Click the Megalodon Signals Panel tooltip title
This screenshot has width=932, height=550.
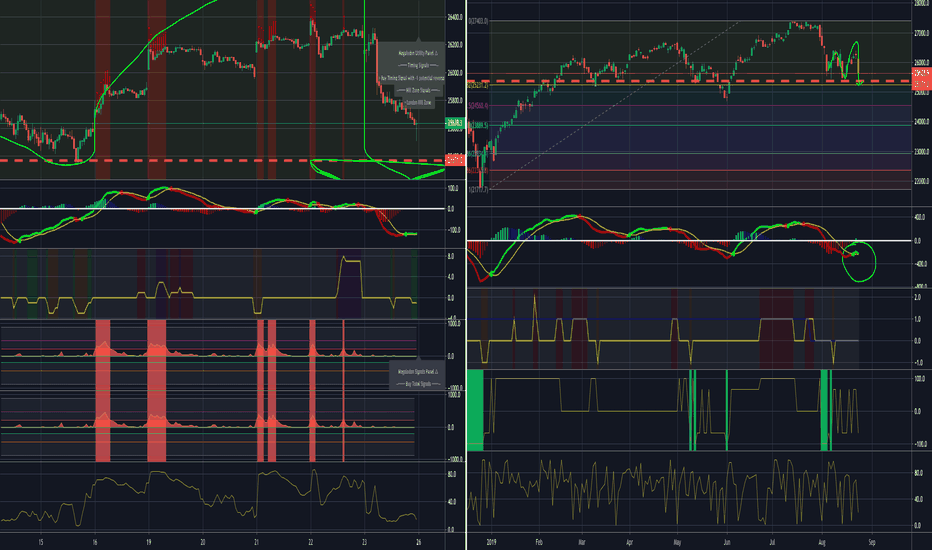pos(417,372)
